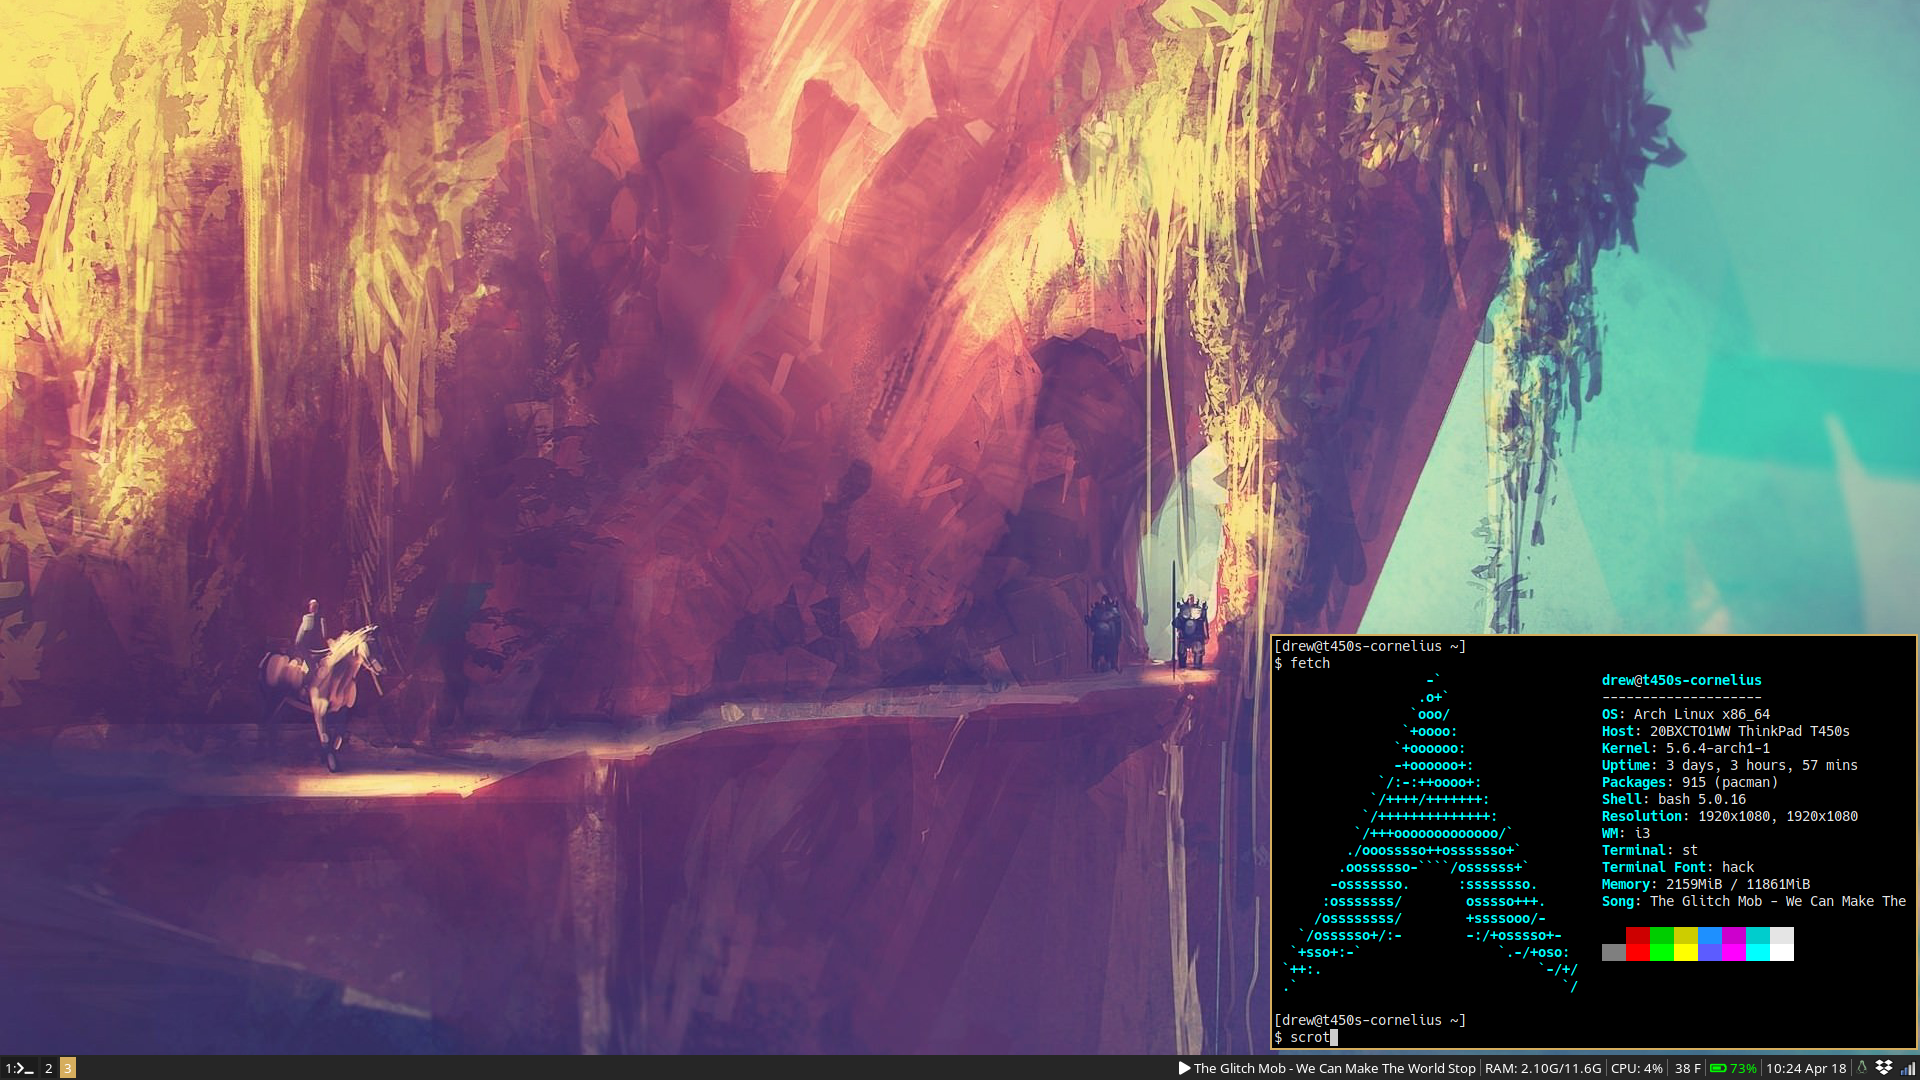The height and width of the screenshot is (1080, 1920).
Task: Click the 'Terminal Font: hack' line
Action: pyautogui.click(x=1677, y=867)
